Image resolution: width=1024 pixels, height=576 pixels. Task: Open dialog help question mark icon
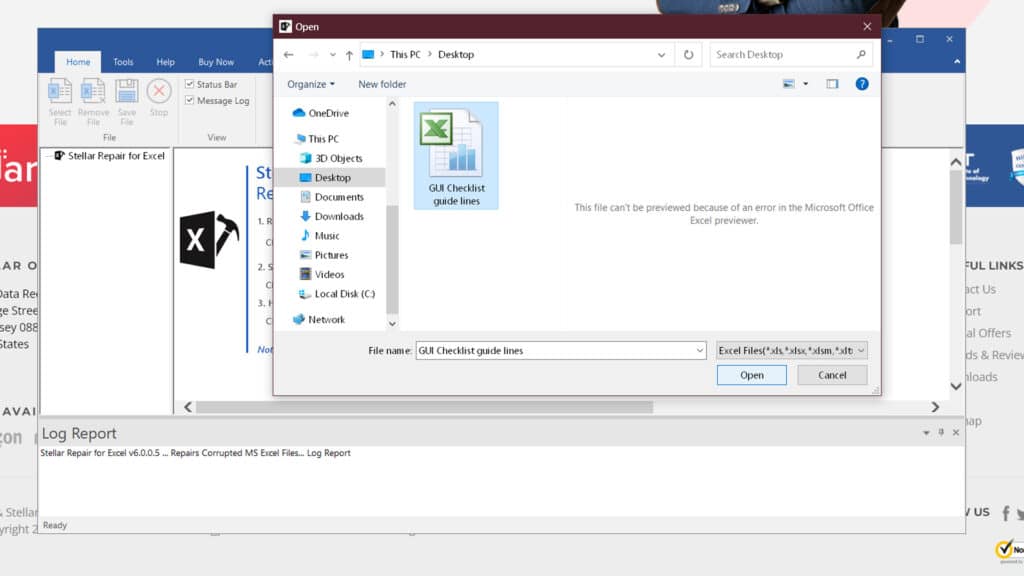(x=862, y=84)
